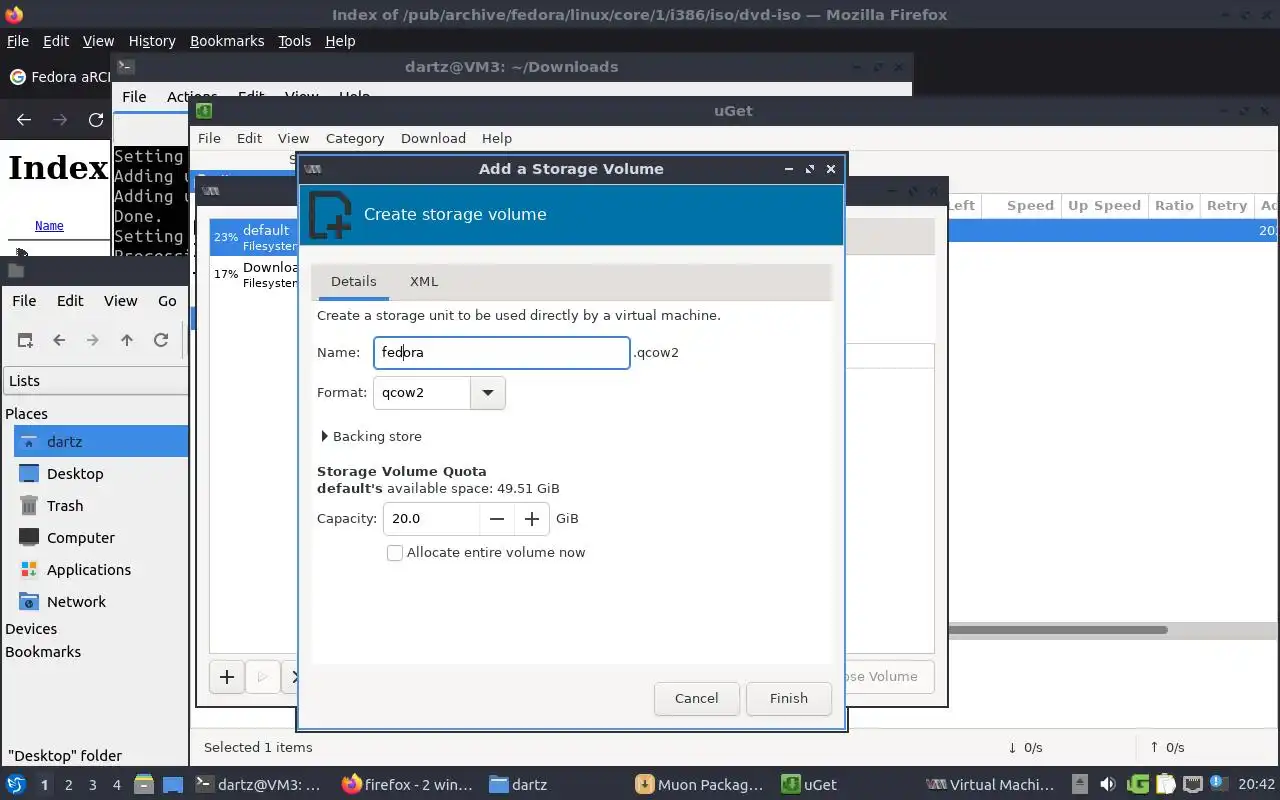Screen dimensions: 1280x800
Task: Decrease capacity with the minus button
Action: pos(497,518)
